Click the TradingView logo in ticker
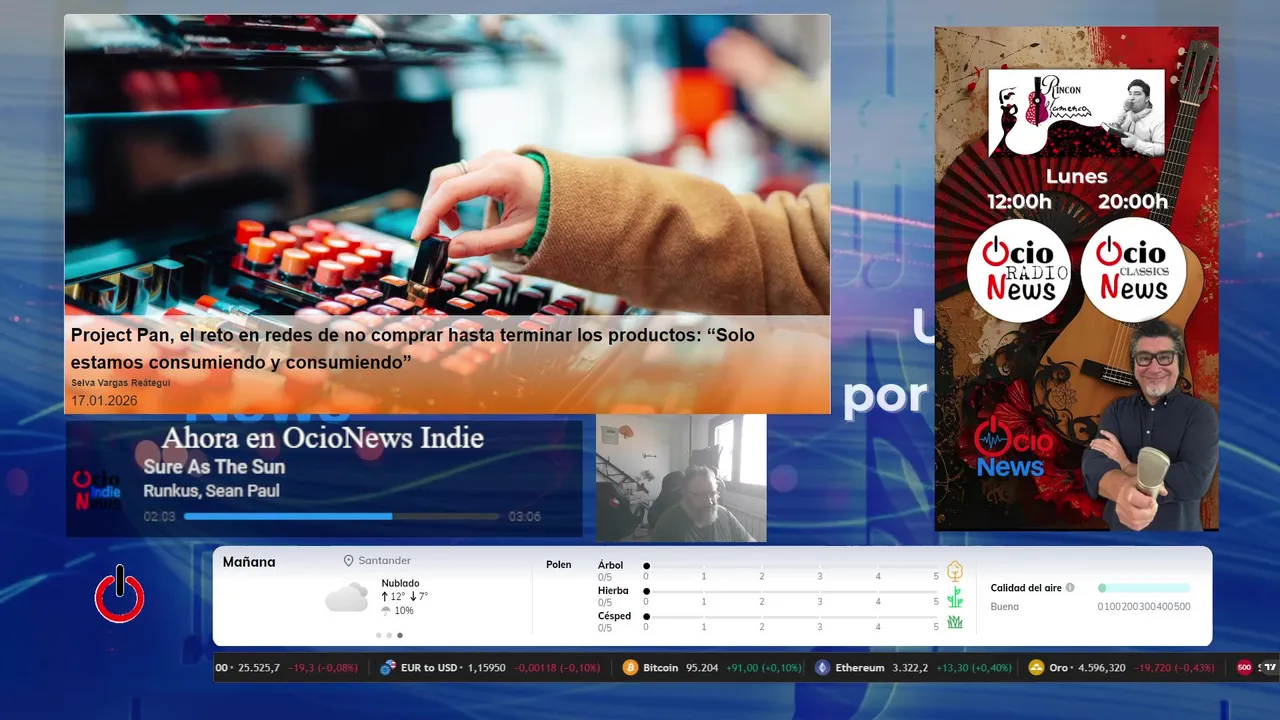The width and height of the screenshot is (1280, 720). tap(1268, 667)
